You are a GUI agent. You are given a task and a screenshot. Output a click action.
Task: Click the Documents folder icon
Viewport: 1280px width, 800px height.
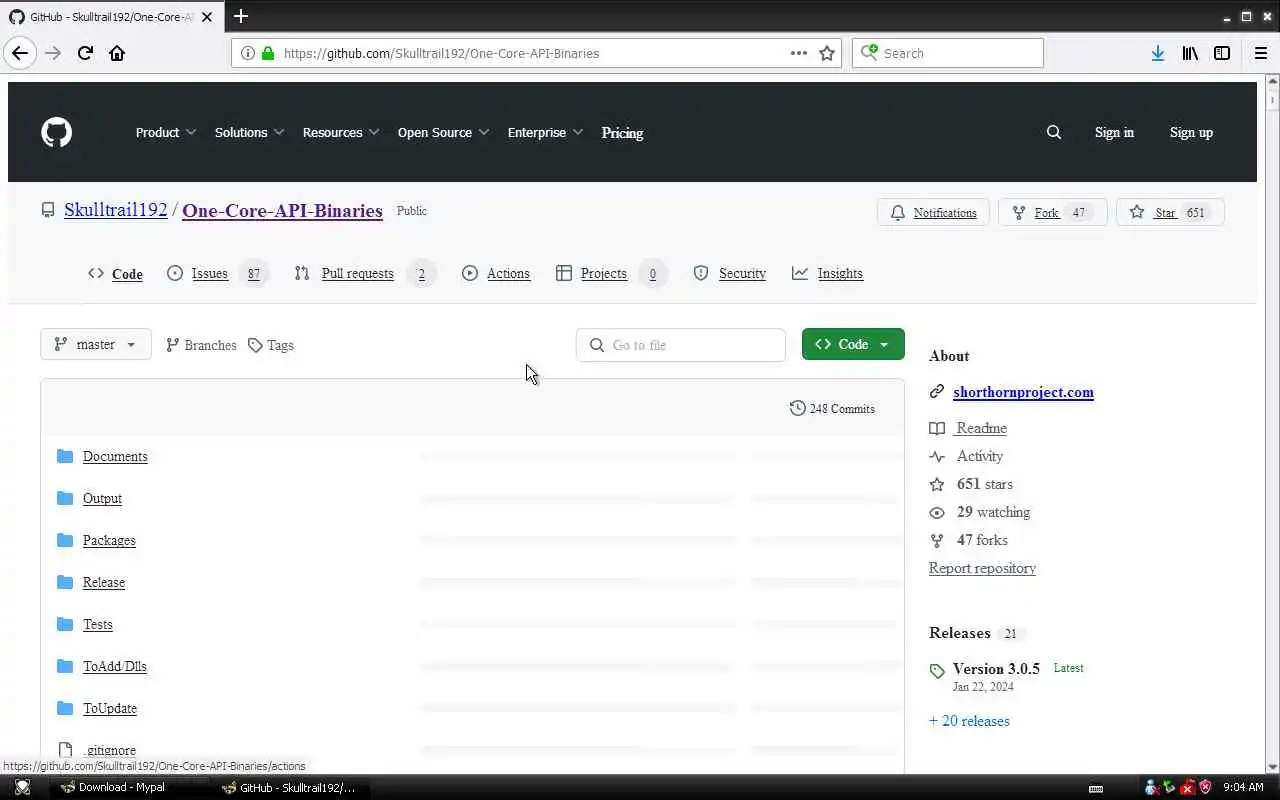65,456
